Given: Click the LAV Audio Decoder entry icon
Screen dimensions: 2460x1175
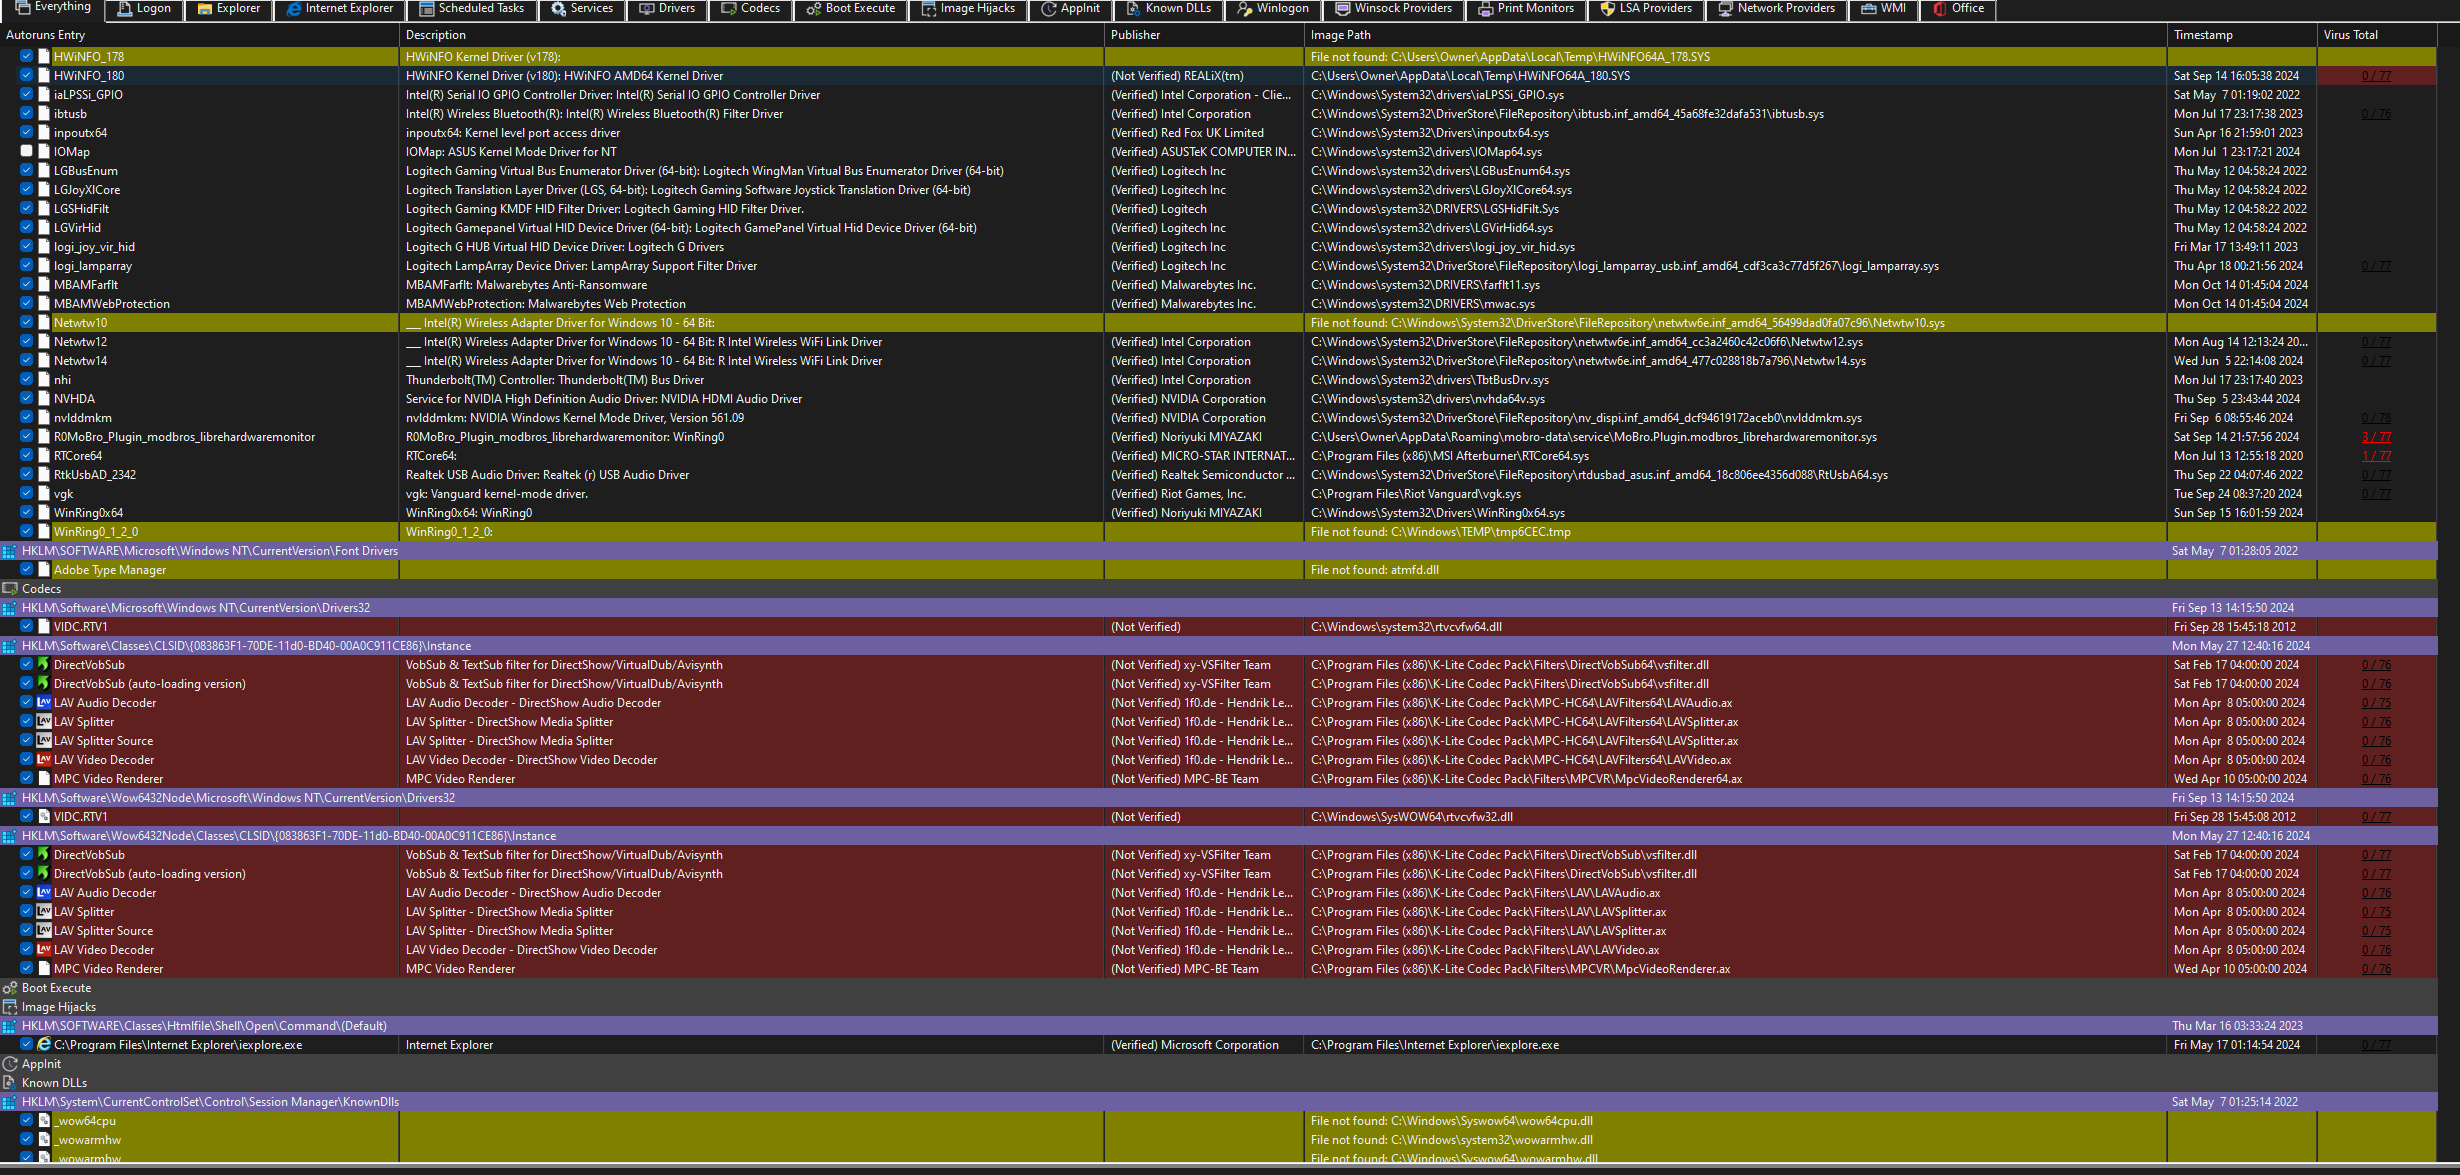Looking at the screenshot, I should click(x=44, y=702).
